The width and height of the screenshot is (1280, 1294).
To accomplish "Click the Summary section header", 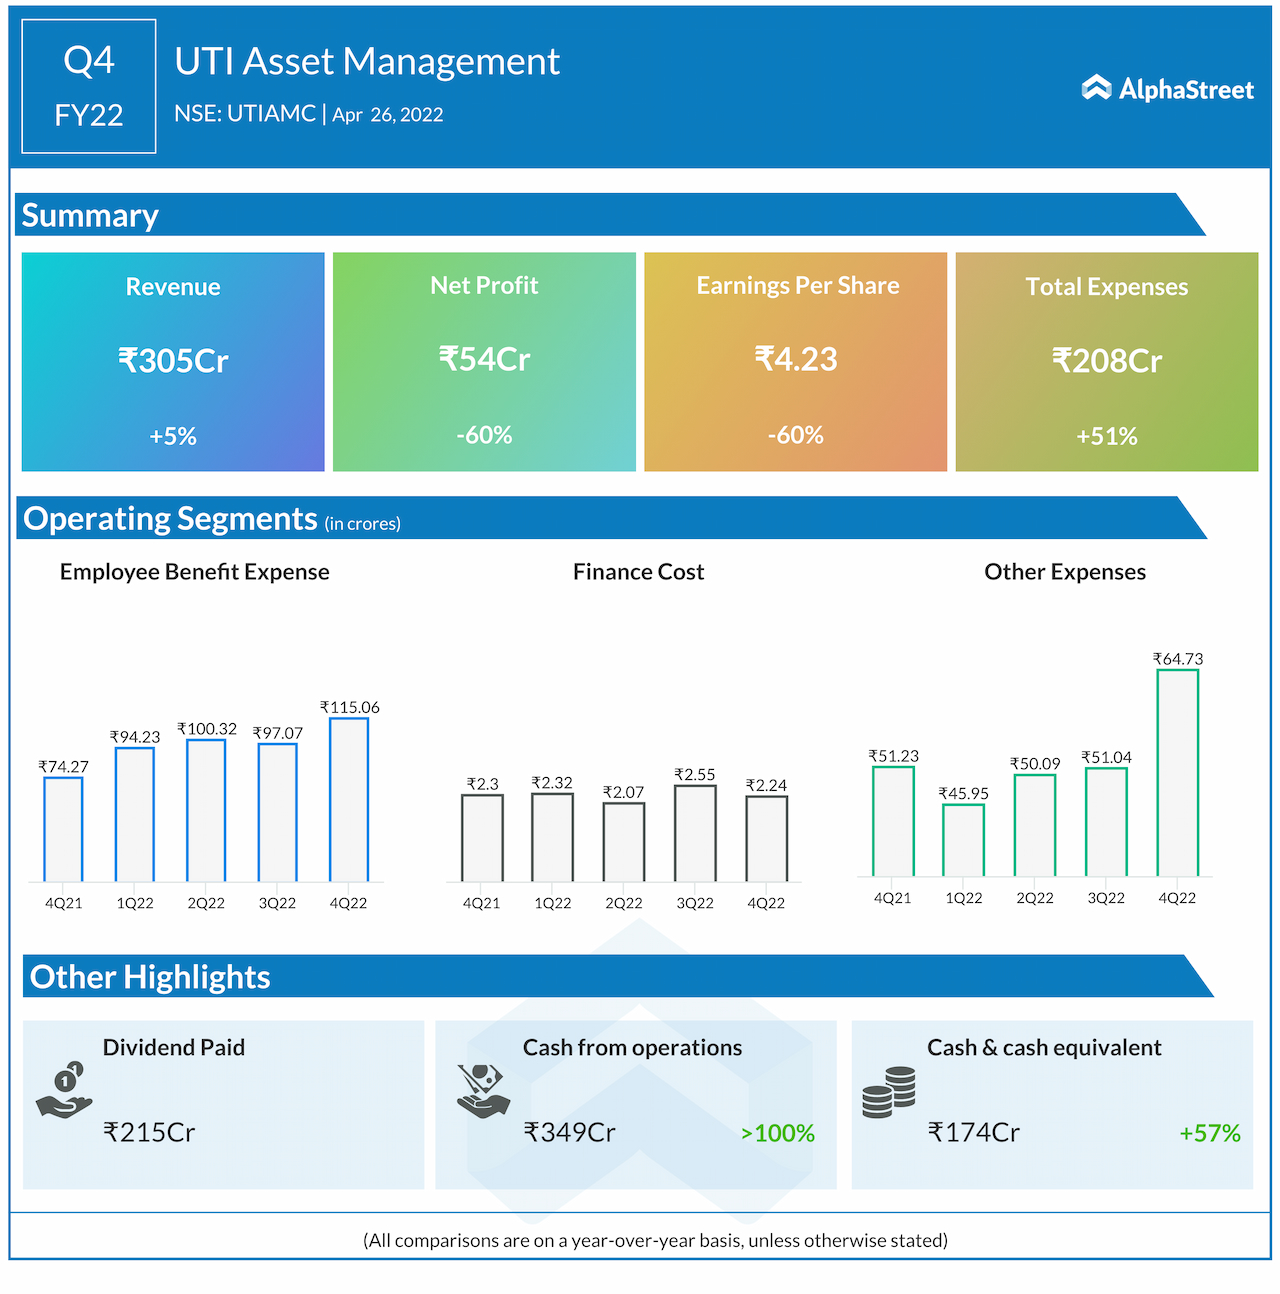I will [90, 215].
